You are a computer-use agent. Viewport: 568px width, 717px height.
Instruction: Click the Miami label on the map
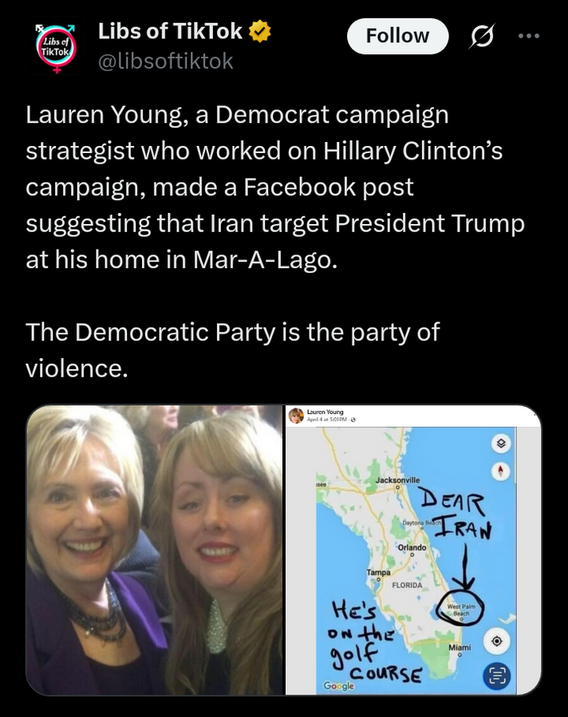[x=459, y=647]
